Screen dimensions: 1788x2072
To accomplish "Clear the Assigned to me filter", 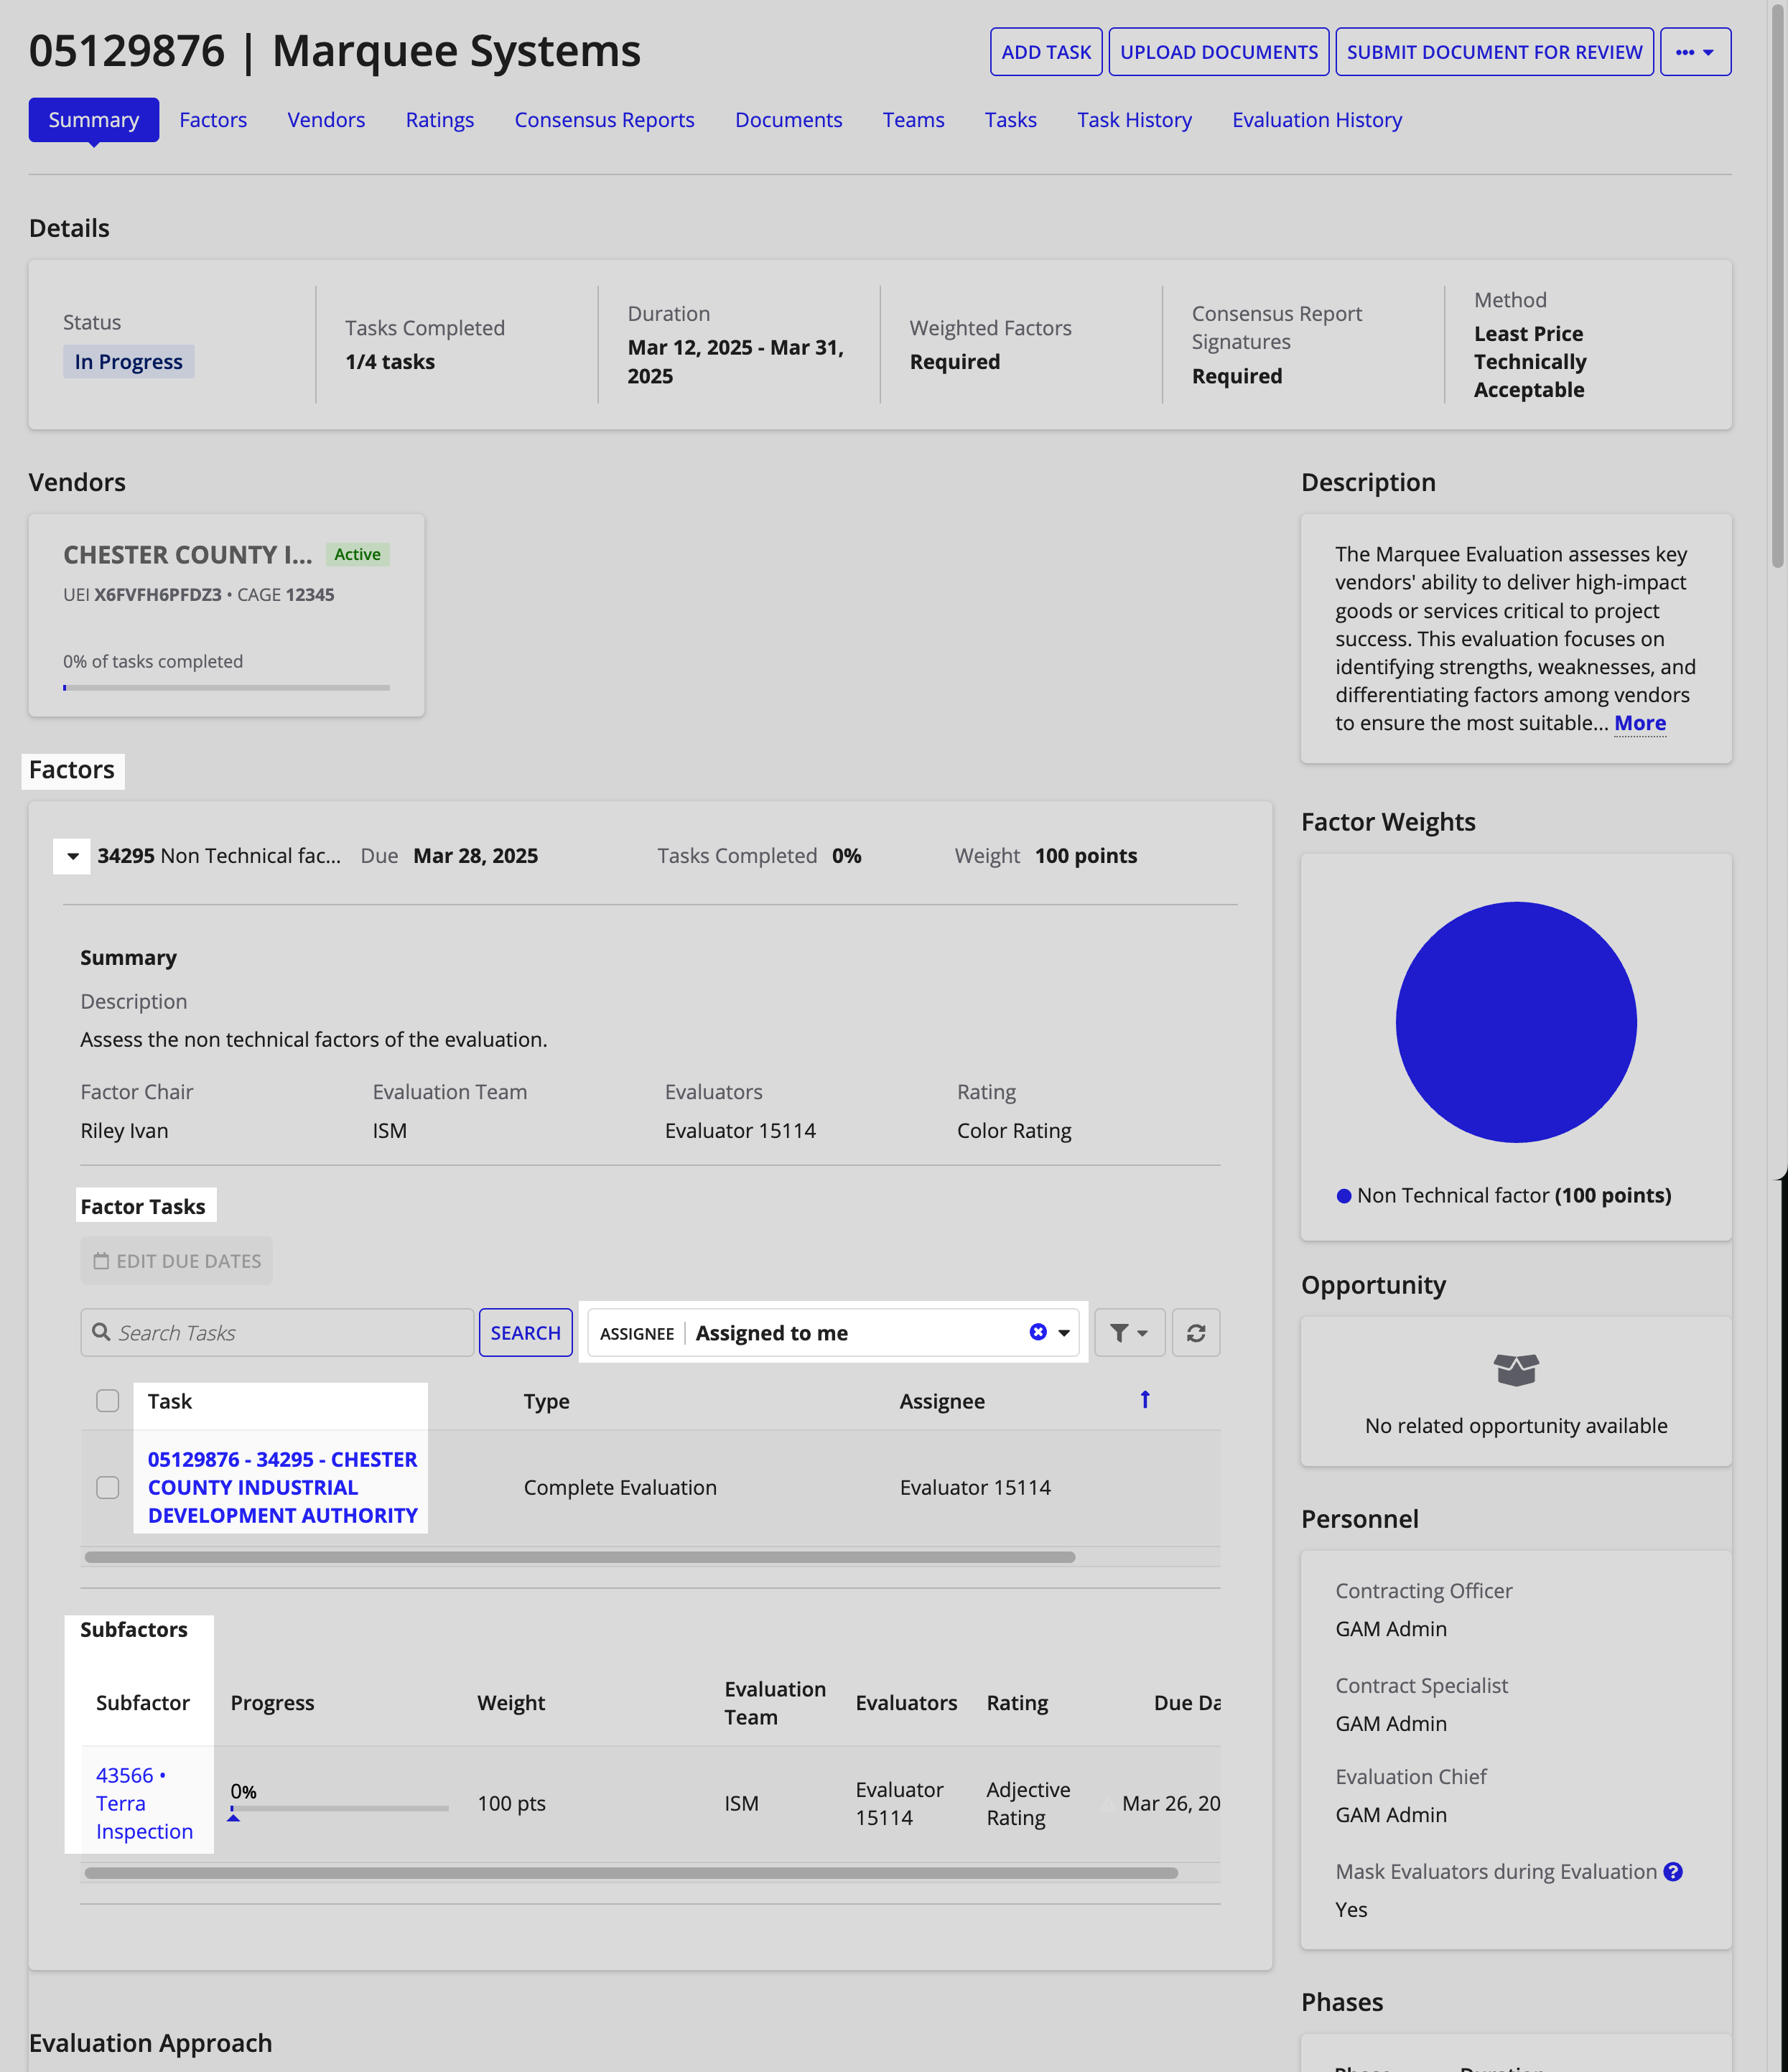I will [x=1038, y=1332].
